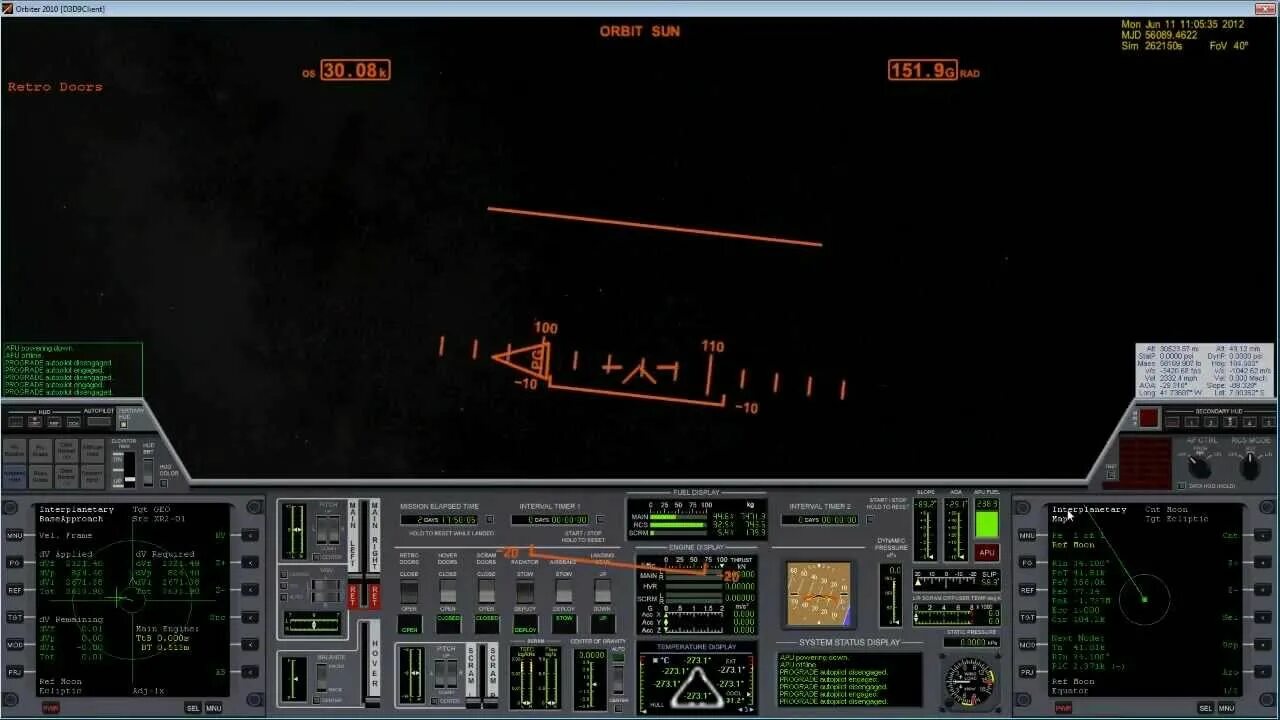Screen dimensions: 1280x720
Task: Select REF on the right MFD
Action: tap(1027, 590)
